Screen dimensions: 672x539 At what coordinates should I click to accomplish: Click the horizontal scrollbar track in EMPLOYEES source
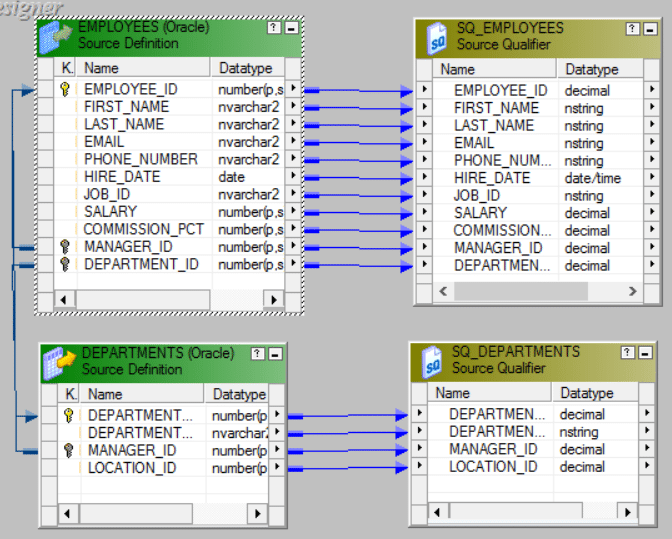tap(237, 299)
